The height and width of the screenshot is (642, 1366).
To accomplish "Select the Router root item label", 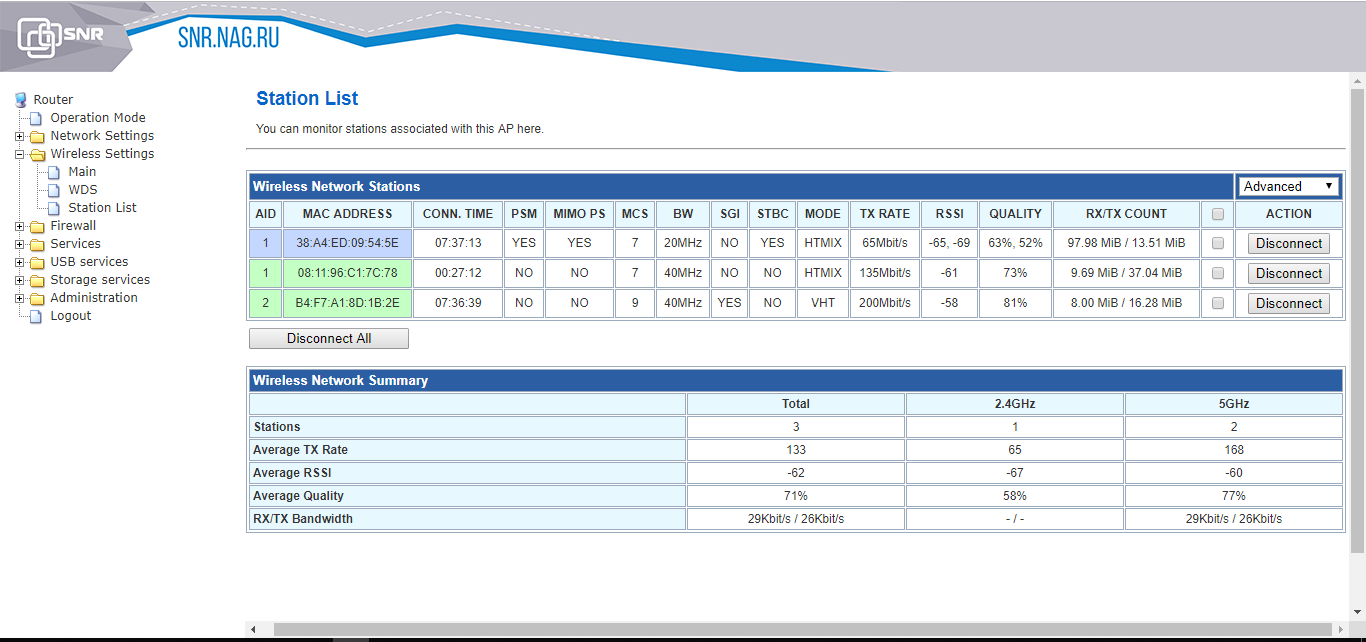I will click(x=53, y=100).
